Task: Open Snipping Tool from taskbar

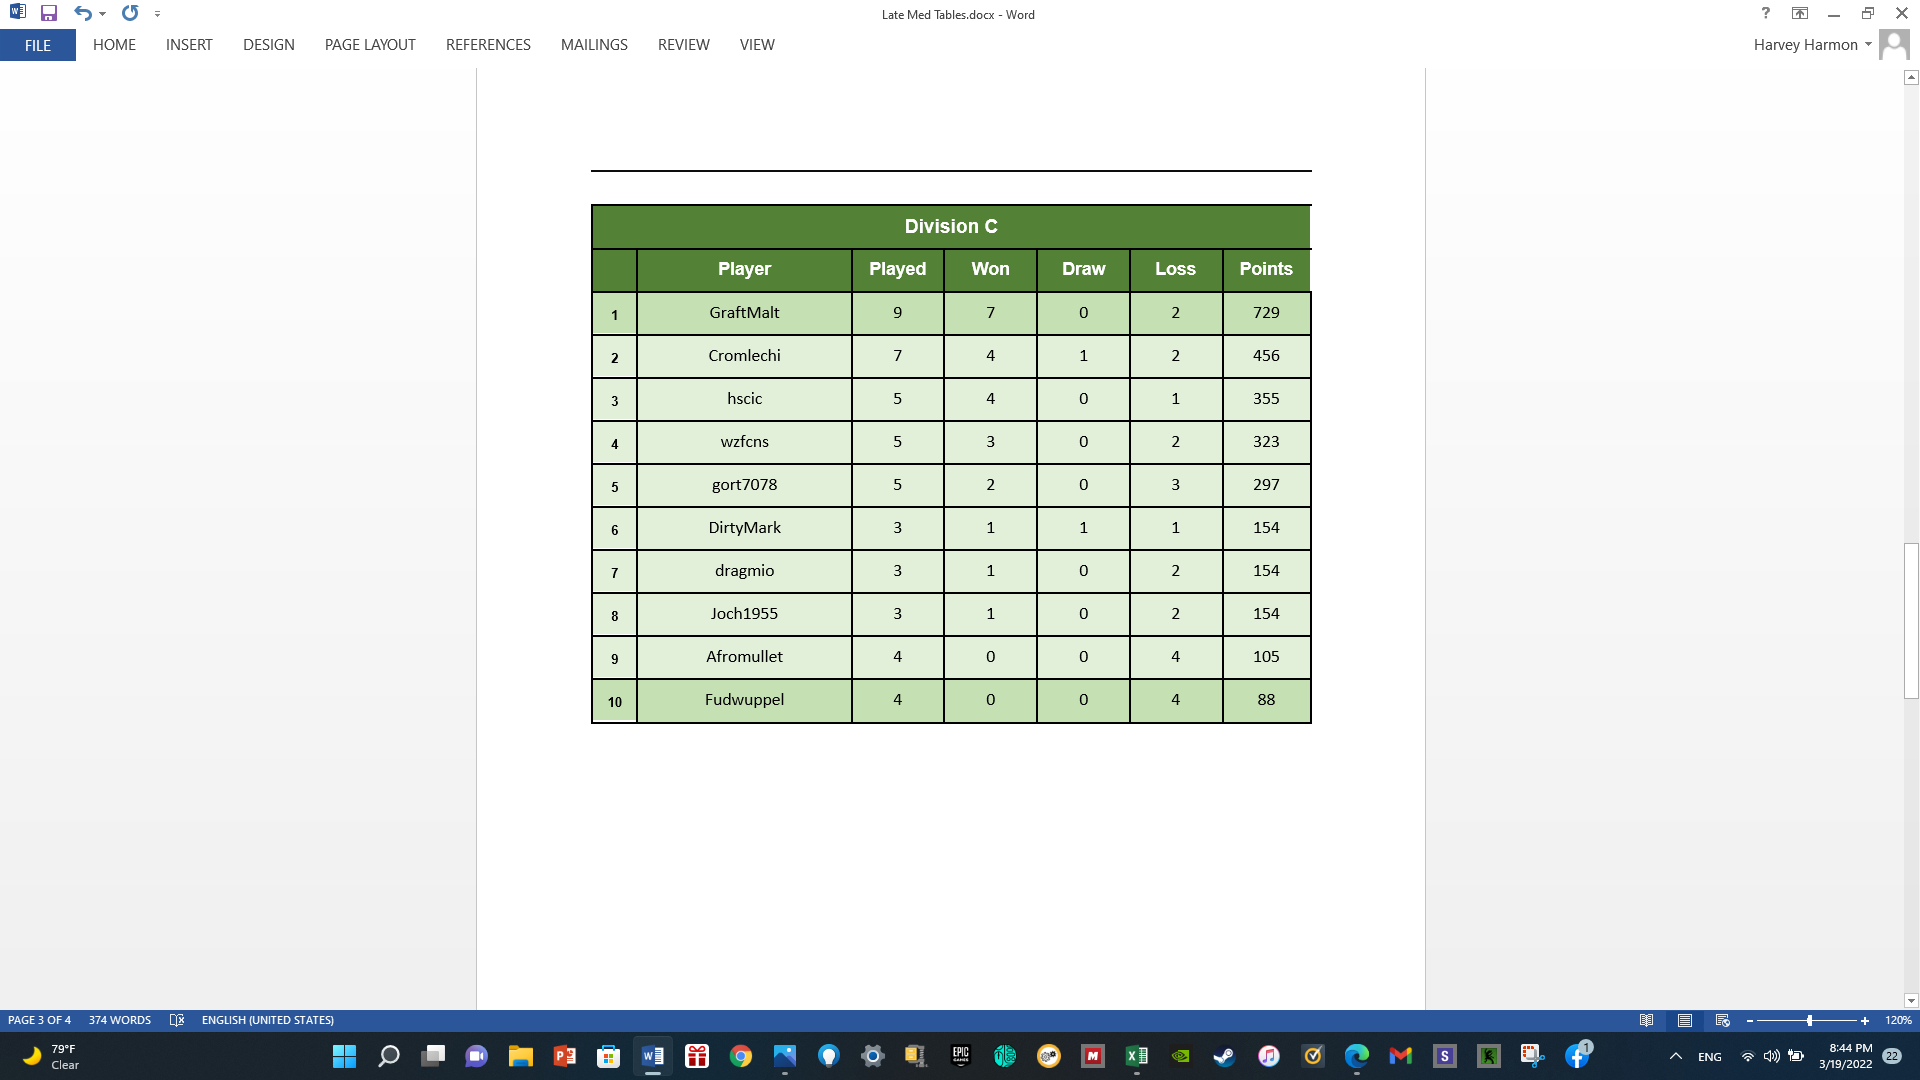Action: coord(1532,1056)
